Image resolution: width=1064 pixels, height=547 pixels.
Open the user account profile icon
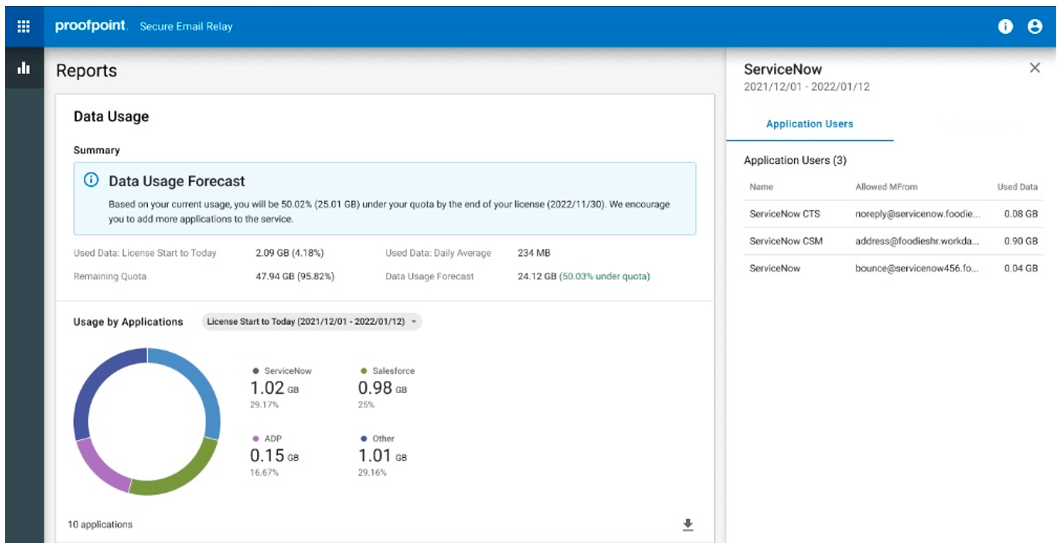point(1035,26)
